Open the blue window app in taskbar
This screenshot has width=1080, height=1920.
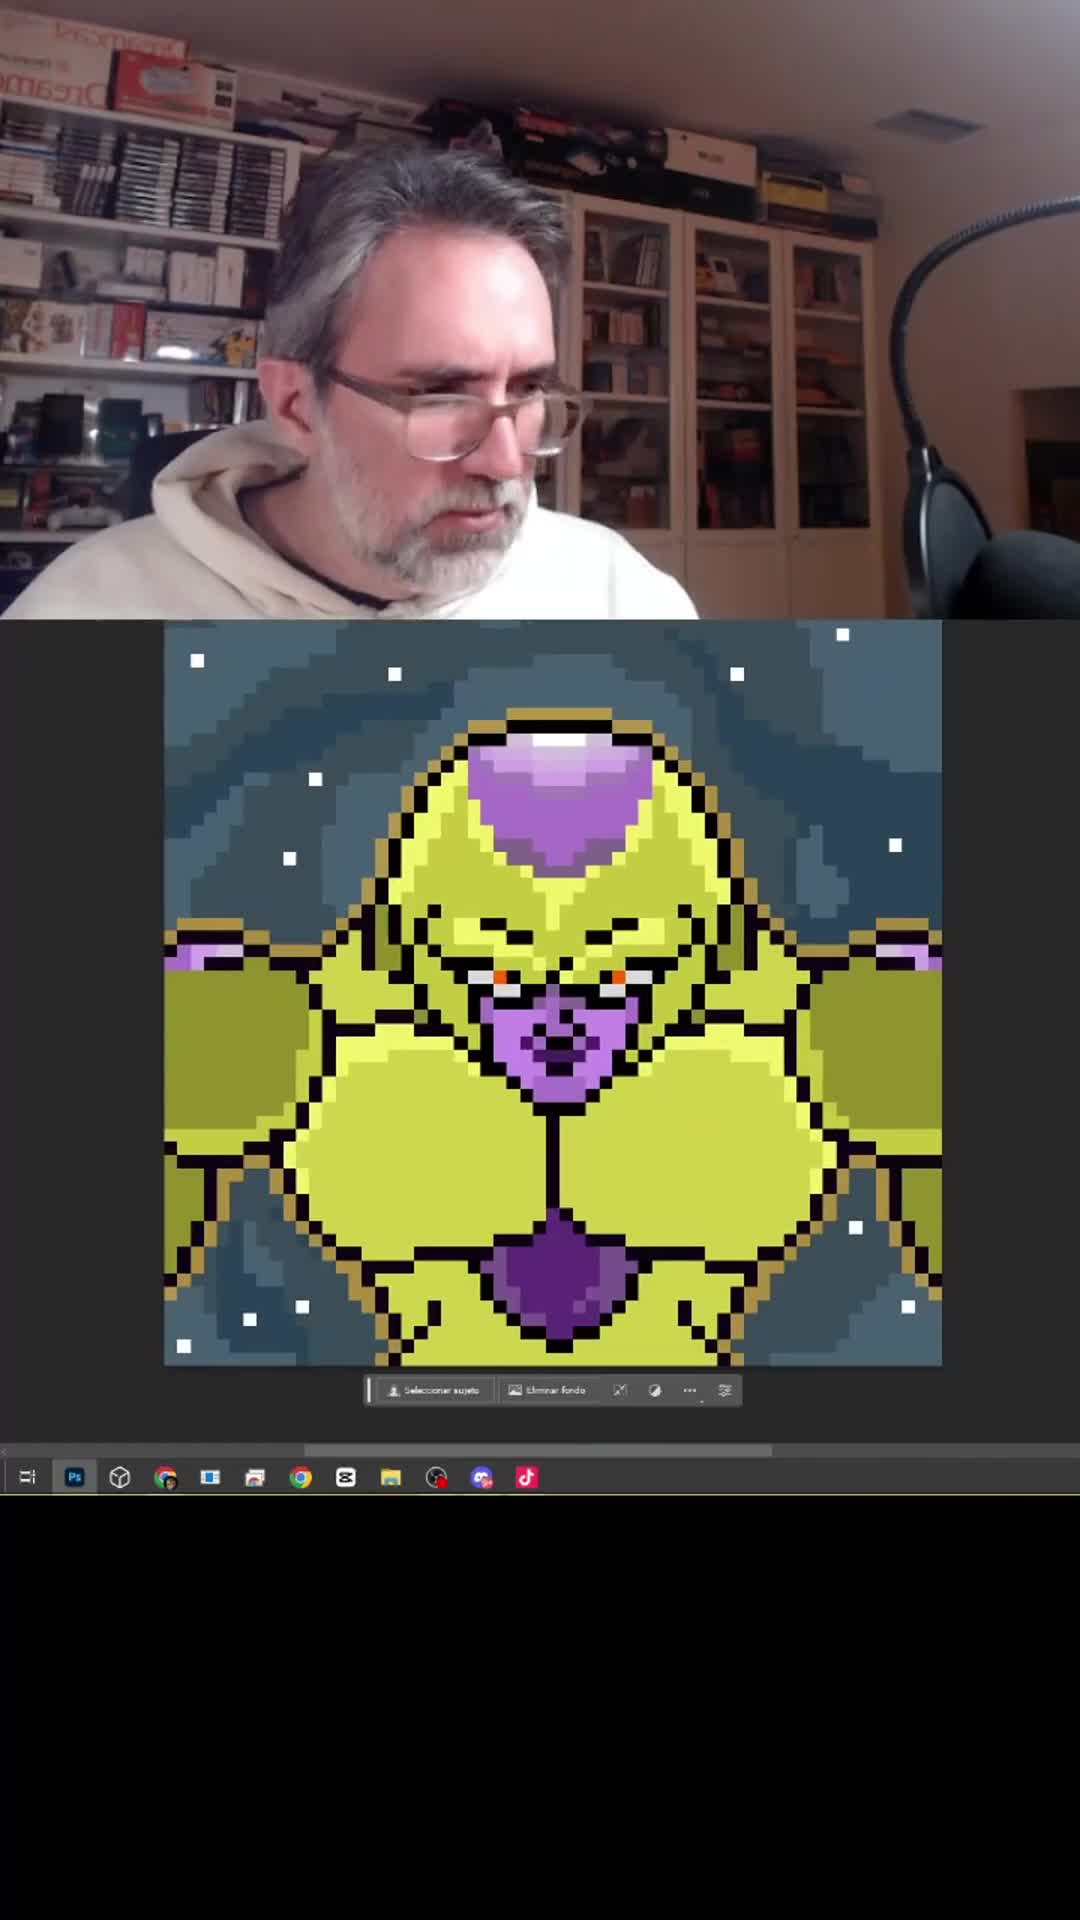[x=210, y=1477]
